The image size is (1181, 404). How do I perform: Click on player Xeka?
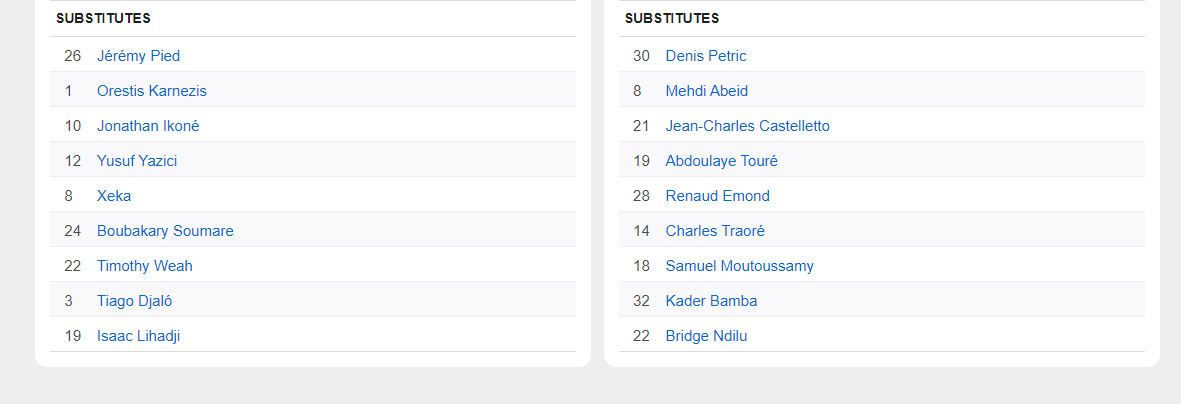click(114, 196)
